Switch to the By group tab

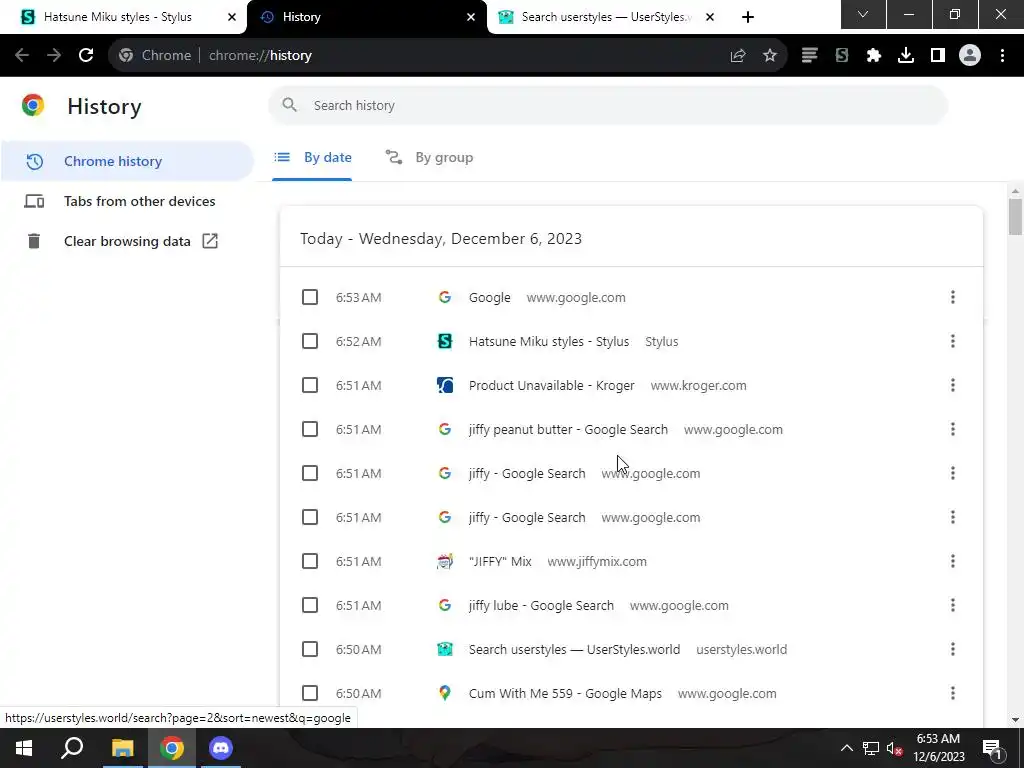[429, 157]
